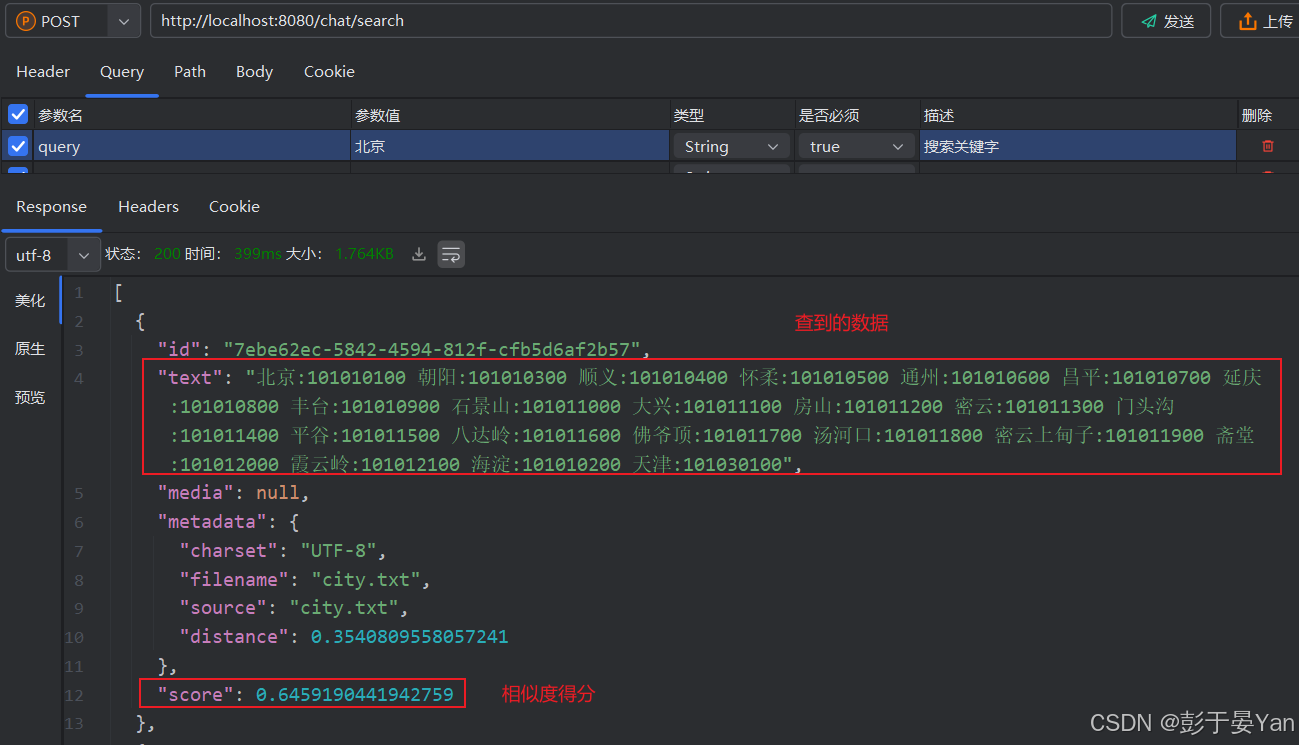The height and width of the screenshot is (745, 1299).
Task: Open the true required dropdown
Action: (856, 146)
